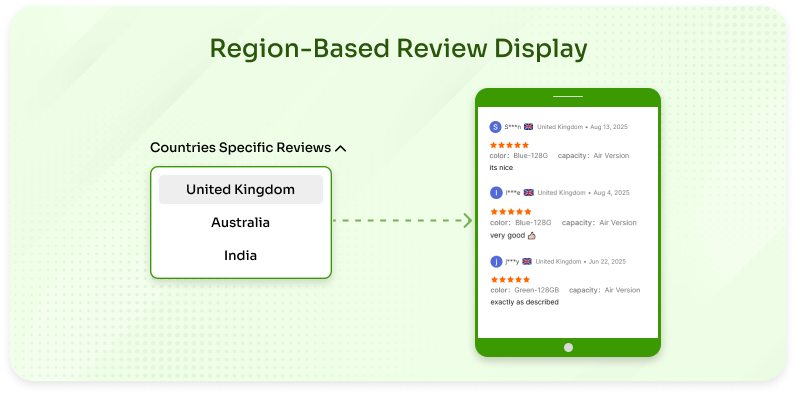796x395 pixels.
Task: Click the date Jun 22, 2025
Action: (x=608, y=262)
